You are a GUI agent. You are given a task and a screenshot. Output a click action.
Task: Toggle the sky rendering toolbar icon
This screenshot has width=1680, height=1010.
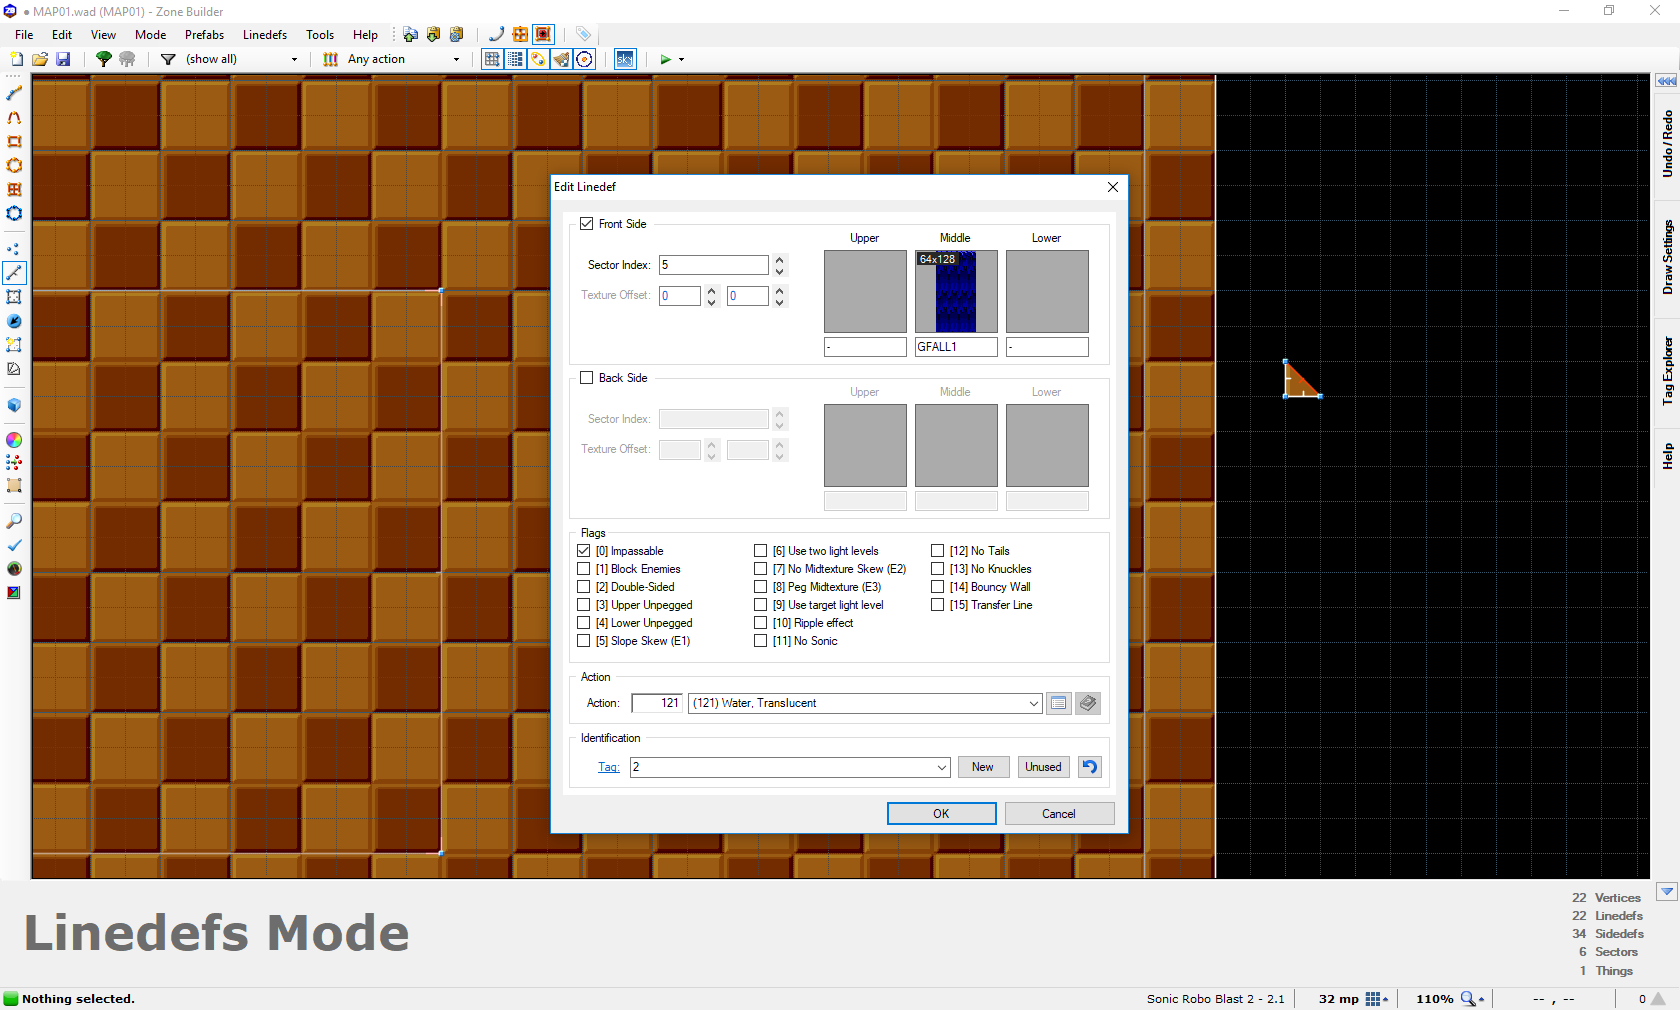625,59
